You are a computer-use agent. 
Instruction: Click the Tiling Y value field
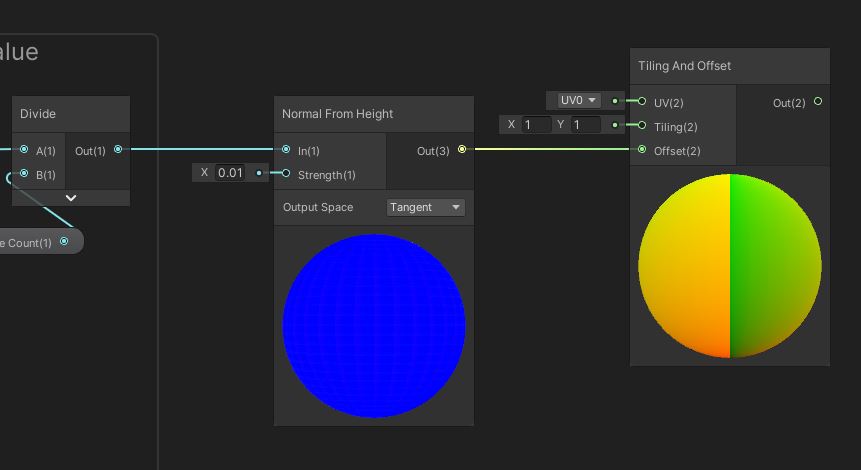(585, 125)
